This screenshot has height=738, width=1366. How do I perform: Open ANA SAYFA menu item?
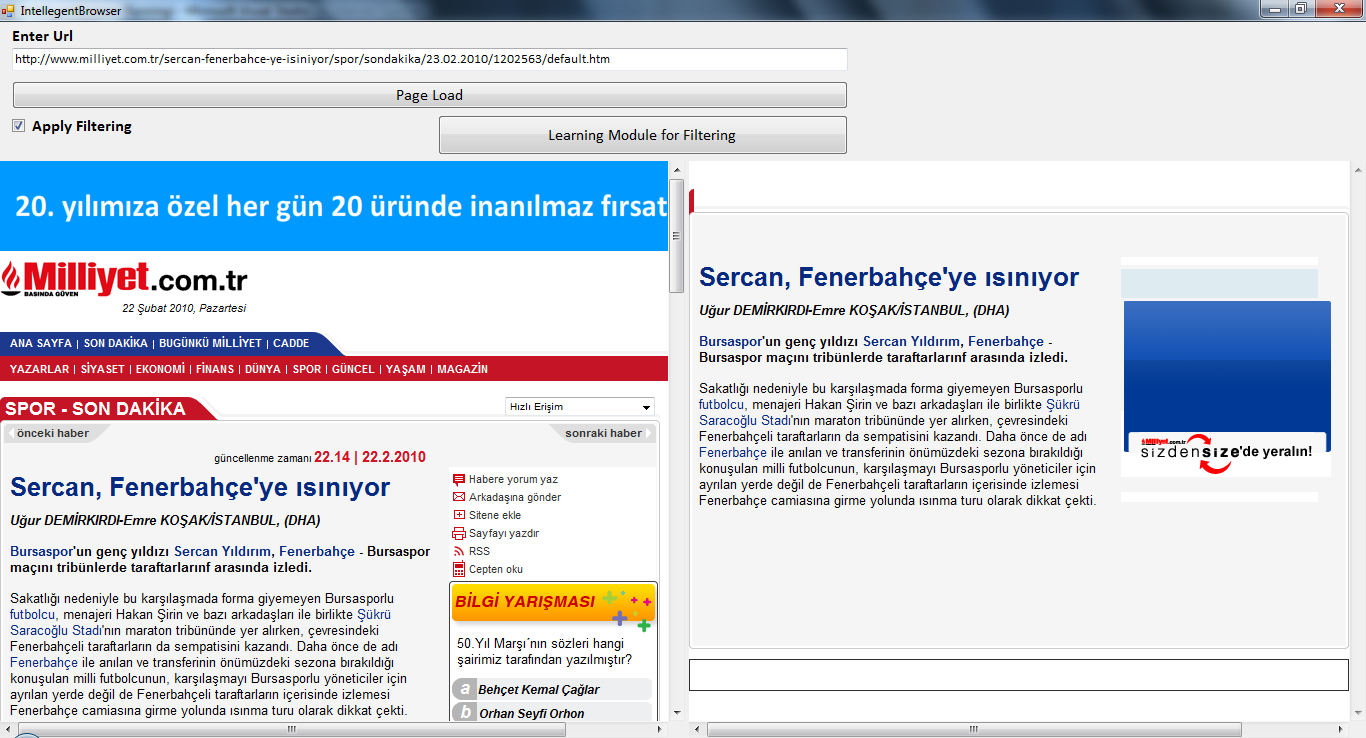pyautogui.click(x=41, y=343)
